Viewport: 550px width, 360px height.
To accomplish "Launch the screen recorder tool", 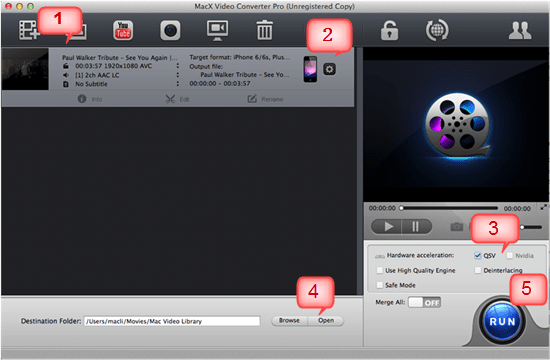I will point(217,31).
